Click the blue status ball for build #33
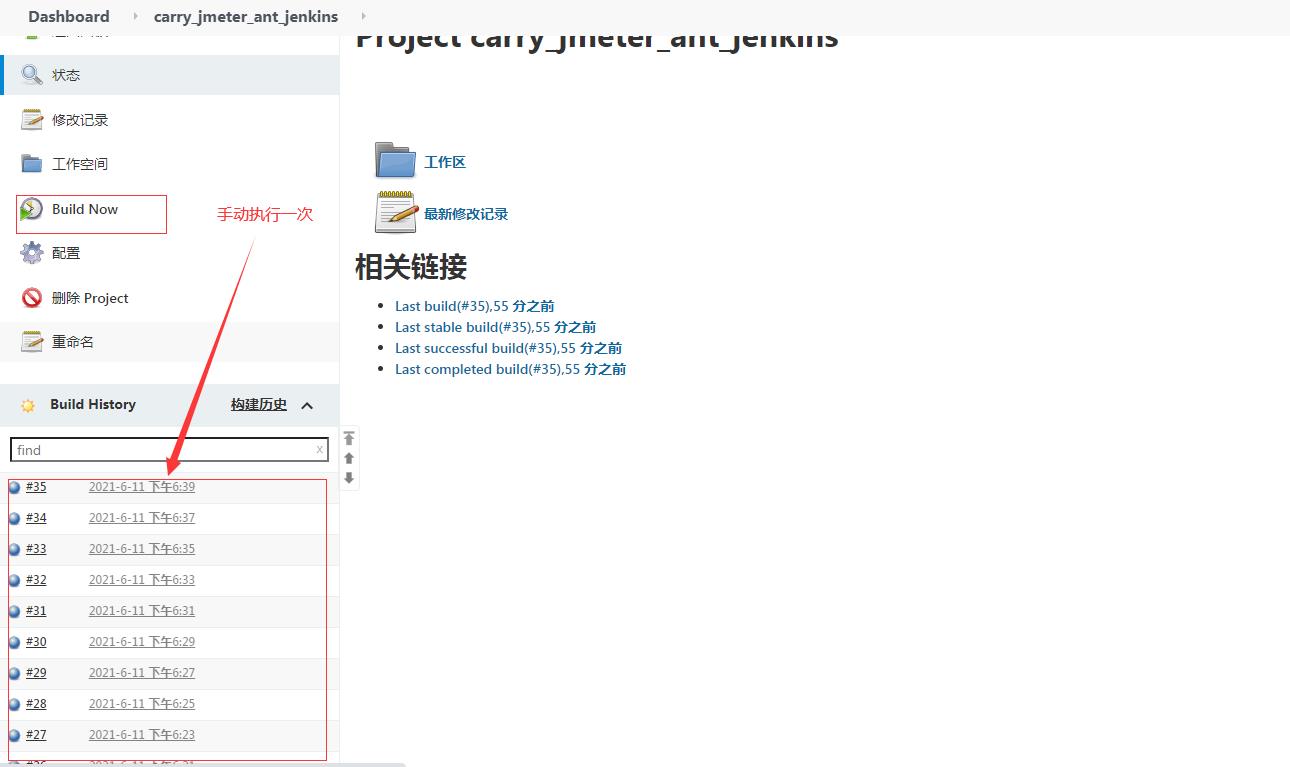1290x767 pixels. pyautogui.click(x=14, y=550)
